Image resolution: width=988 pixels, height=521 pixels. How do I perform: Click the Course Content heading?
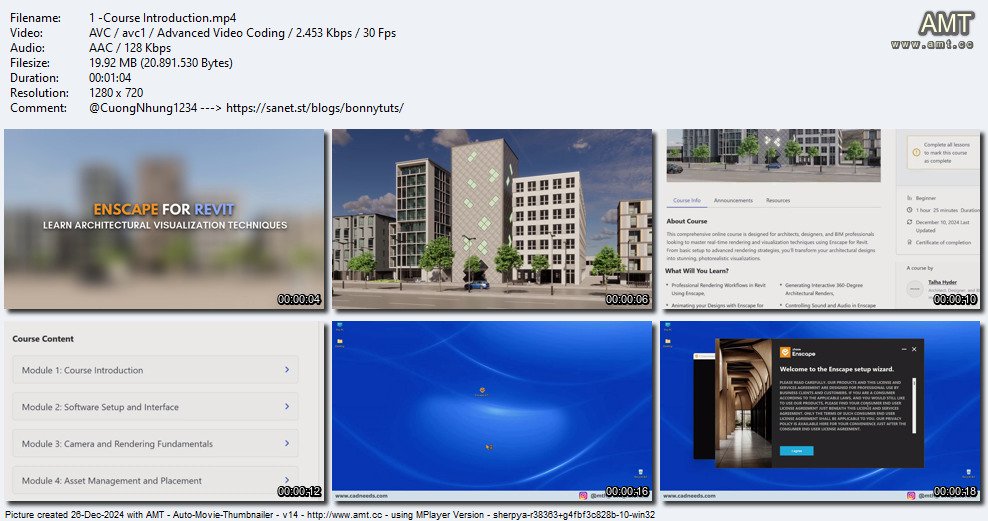tap(43, 338)
